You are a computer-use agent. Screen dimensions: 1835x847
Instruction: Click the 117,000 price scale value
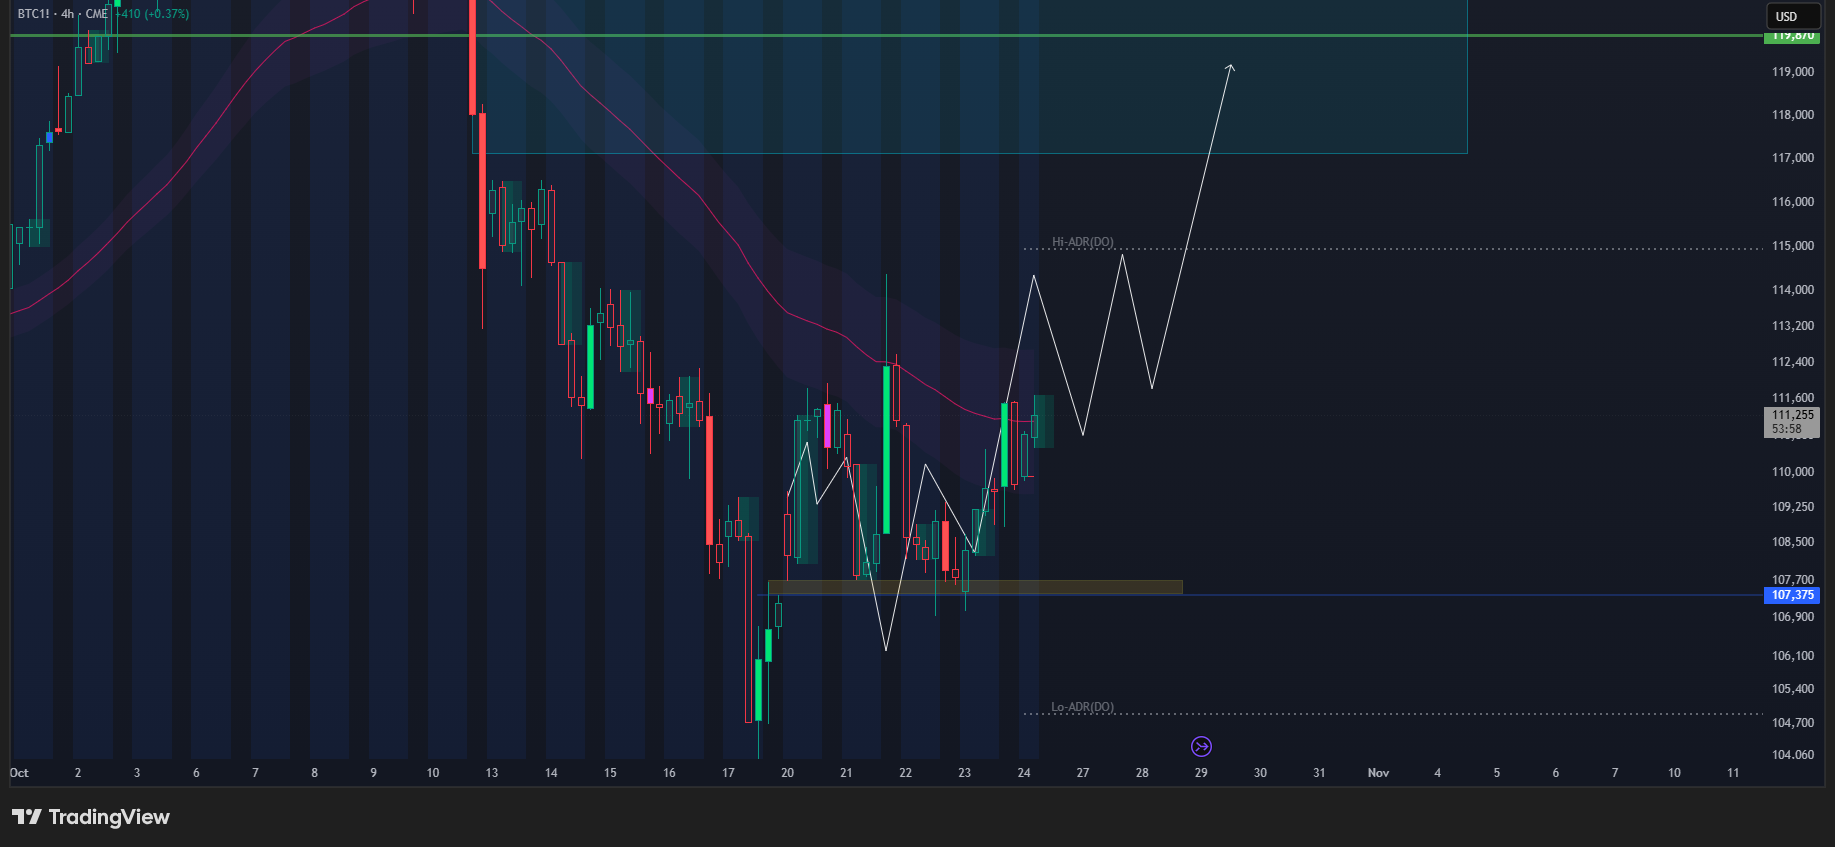coord(1793,158)
